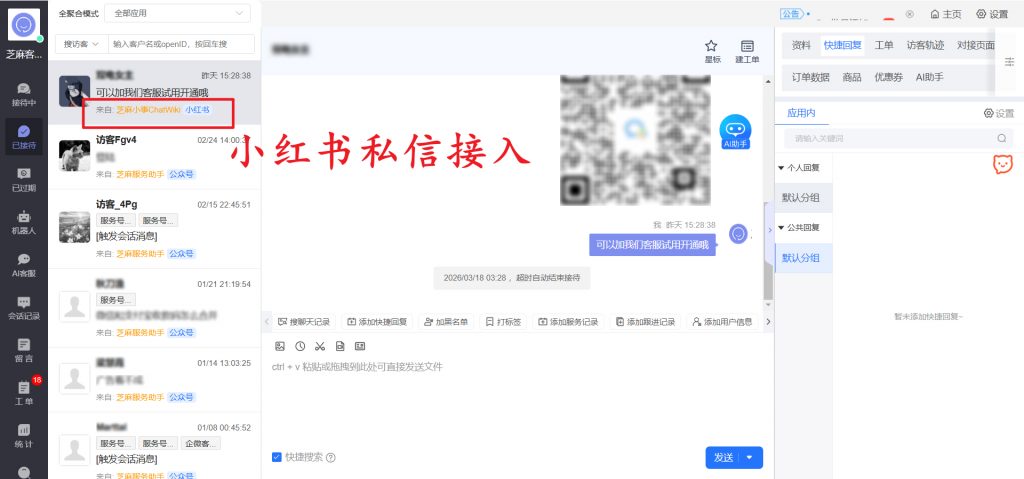Open the 已过期 sidebar section
This screenshot has width=1024, height=479.
click(24, 180)
